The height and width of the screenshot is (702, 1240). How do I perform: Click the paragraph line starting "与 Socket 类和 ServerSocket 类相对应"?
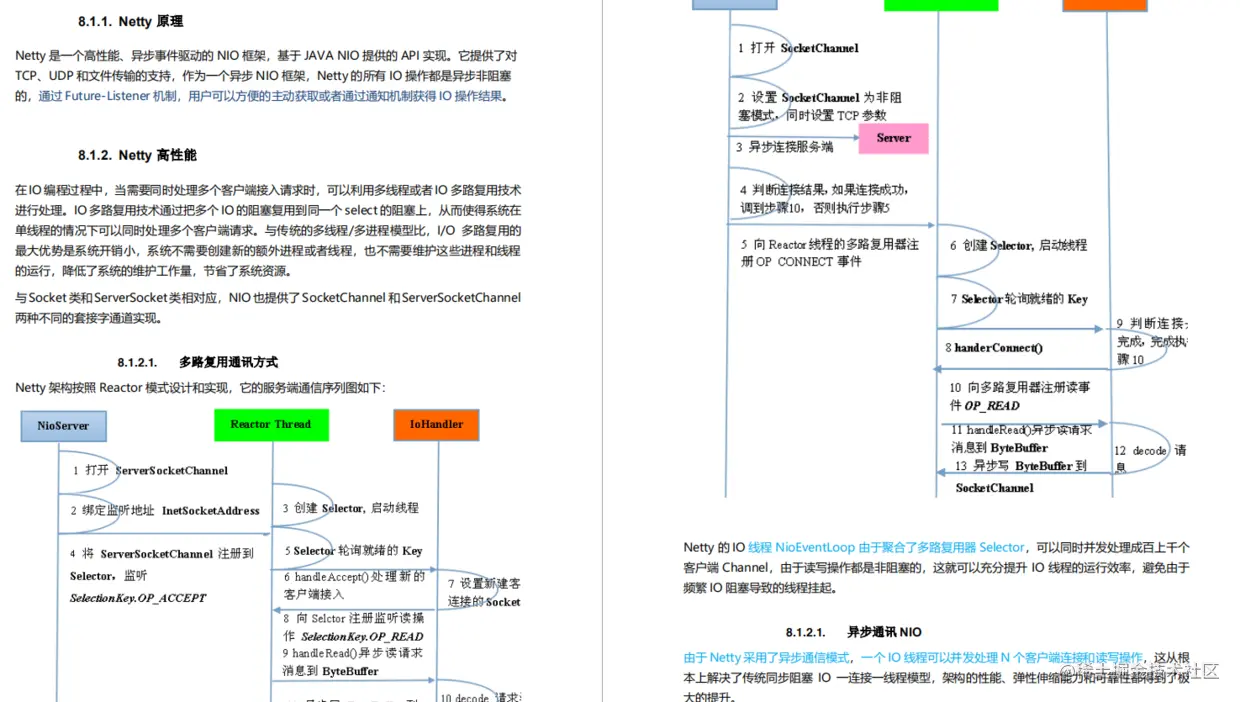pyautogui.click(x=268, y=298)
